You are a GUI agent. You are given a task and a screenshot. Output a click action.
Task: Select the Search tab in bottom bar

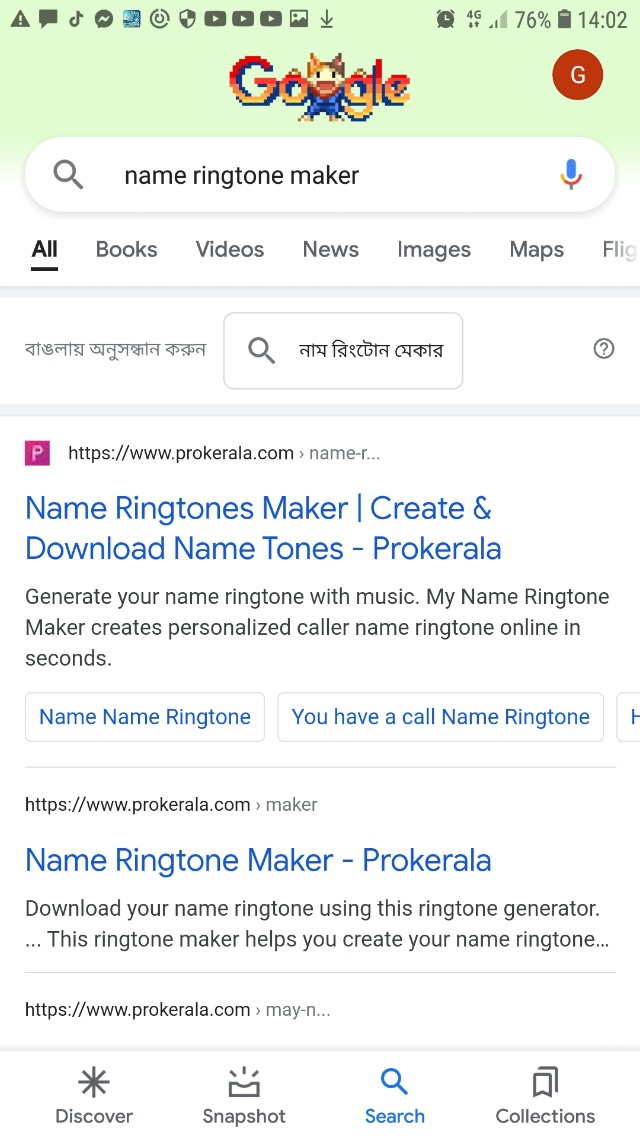(x=394, y=1095)
